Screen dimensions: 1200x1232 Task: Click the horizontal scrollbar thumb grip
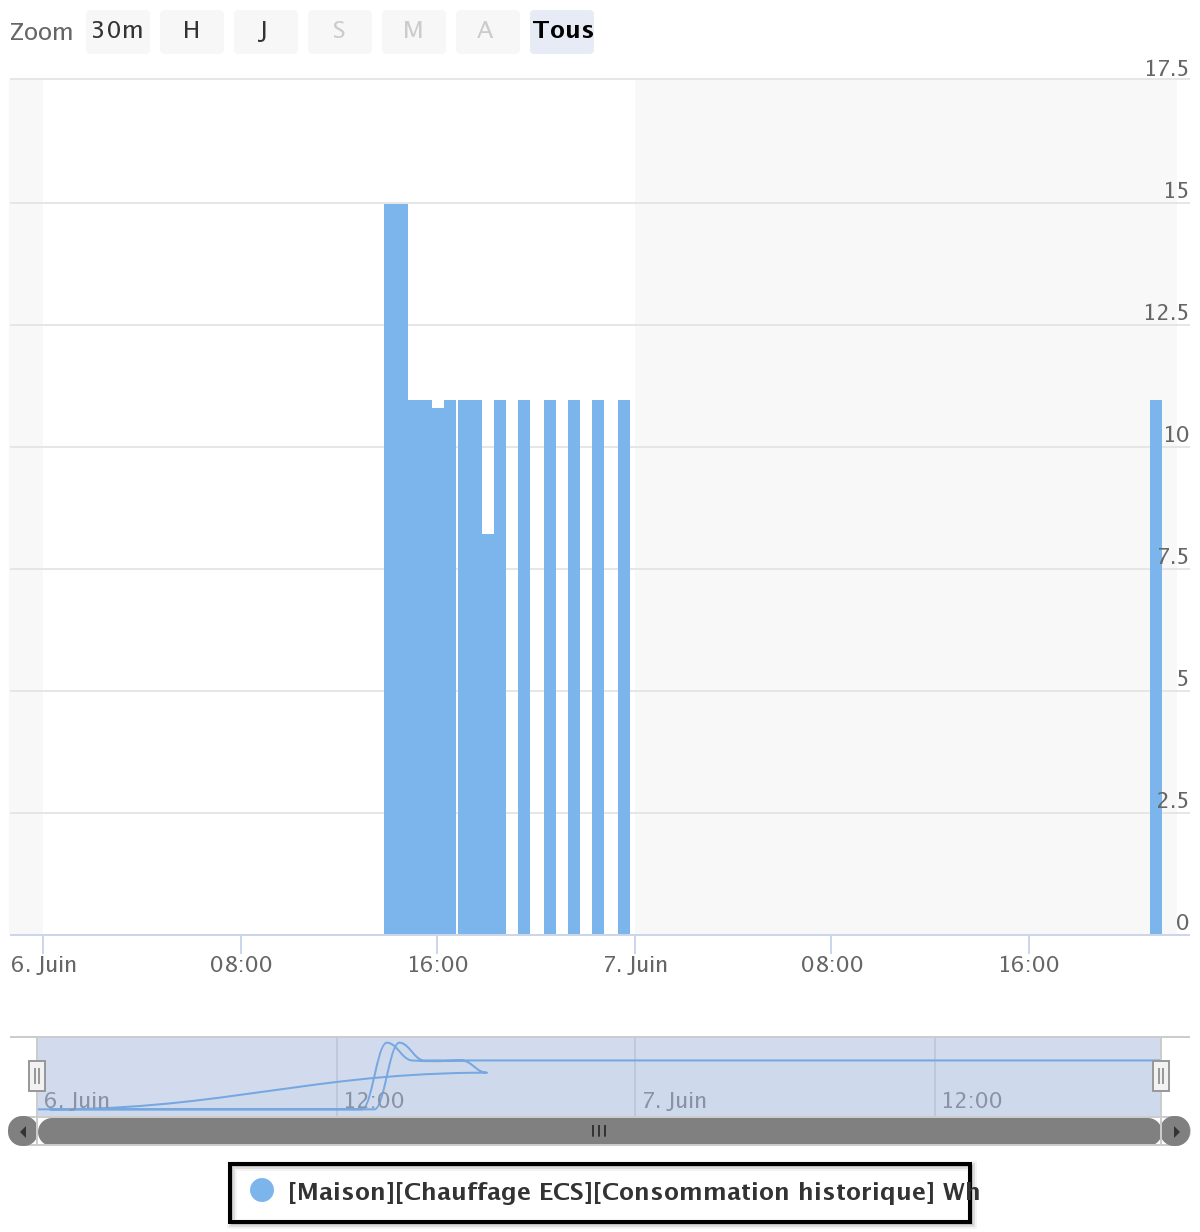(599, 1131)
